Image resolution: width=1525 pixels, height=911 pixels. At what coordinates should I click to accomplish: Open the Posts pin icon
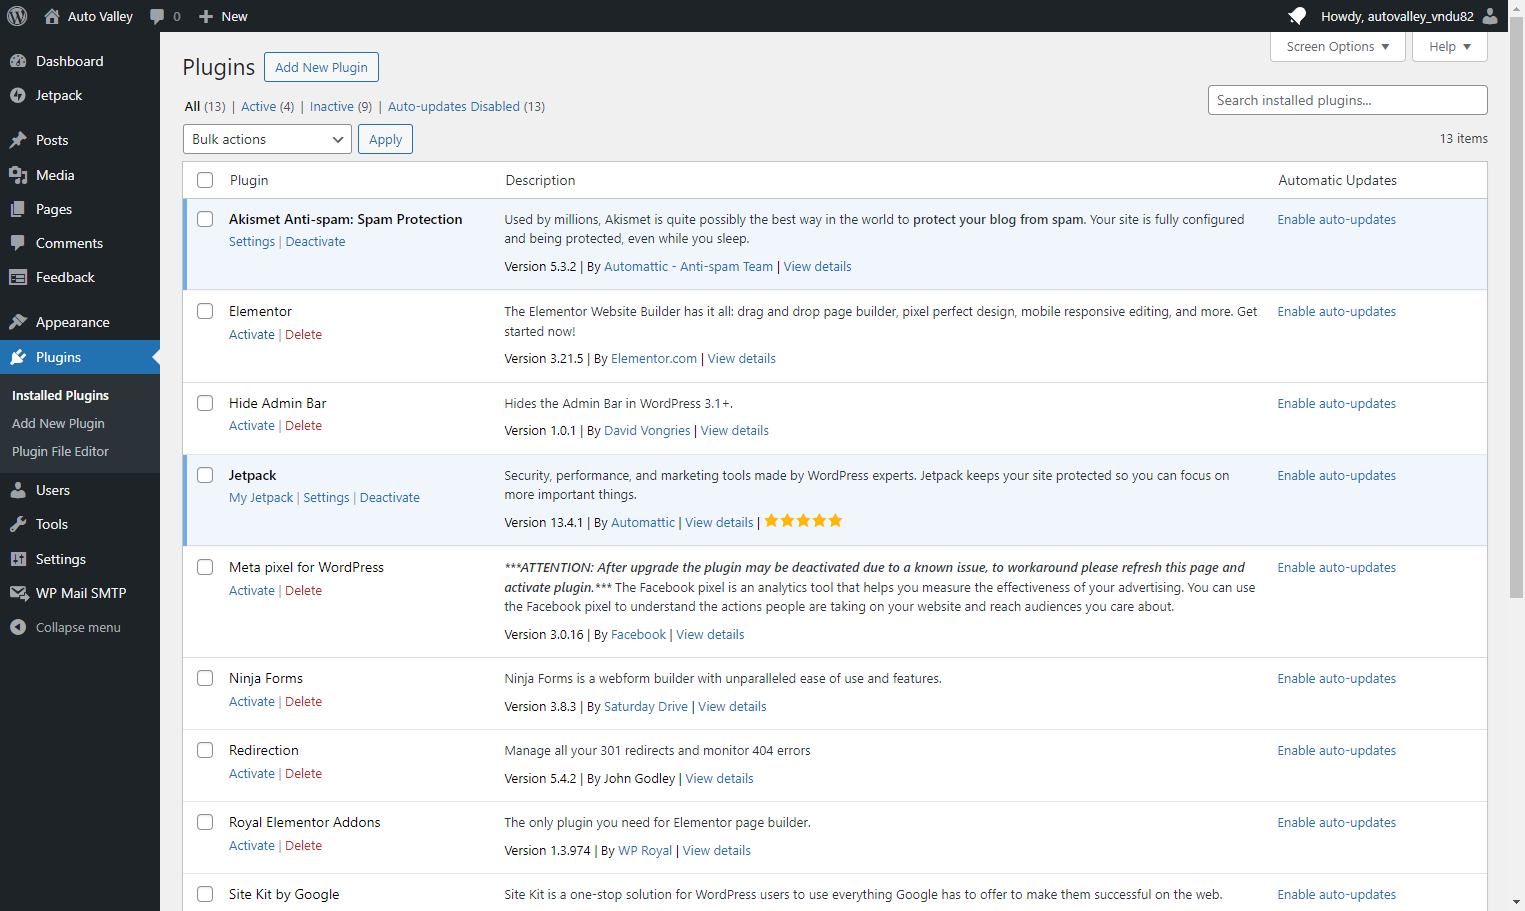click(18, 140)
